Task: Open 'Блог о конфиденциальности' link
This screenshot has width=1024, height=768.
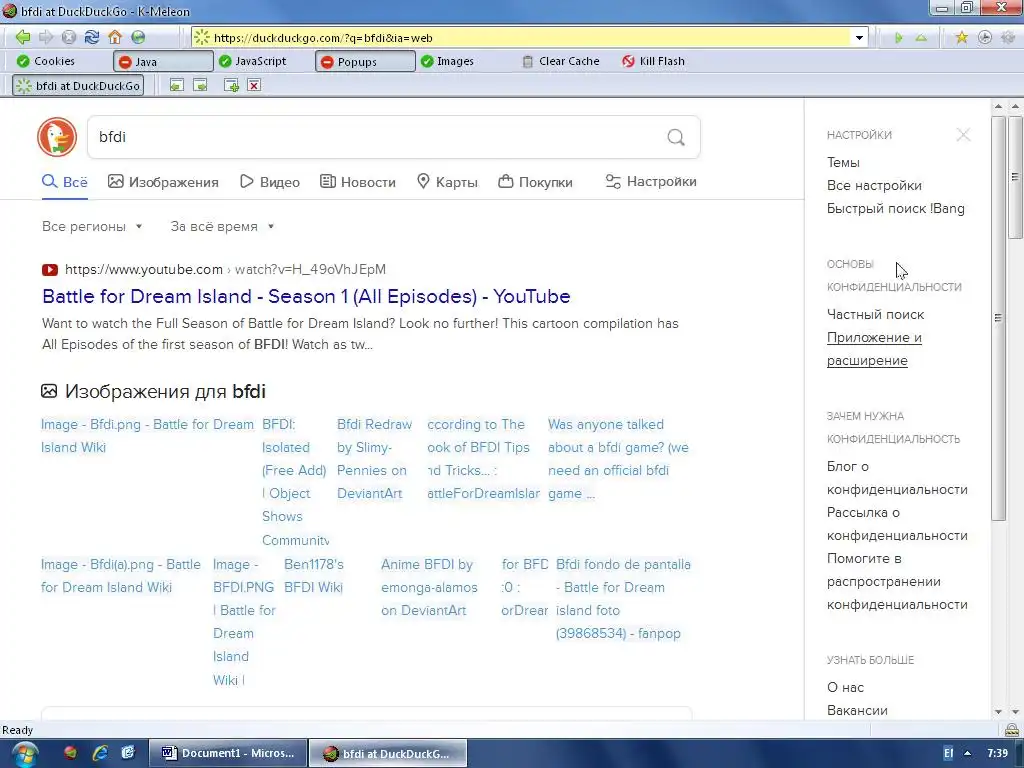Action: tap(897, 478)
